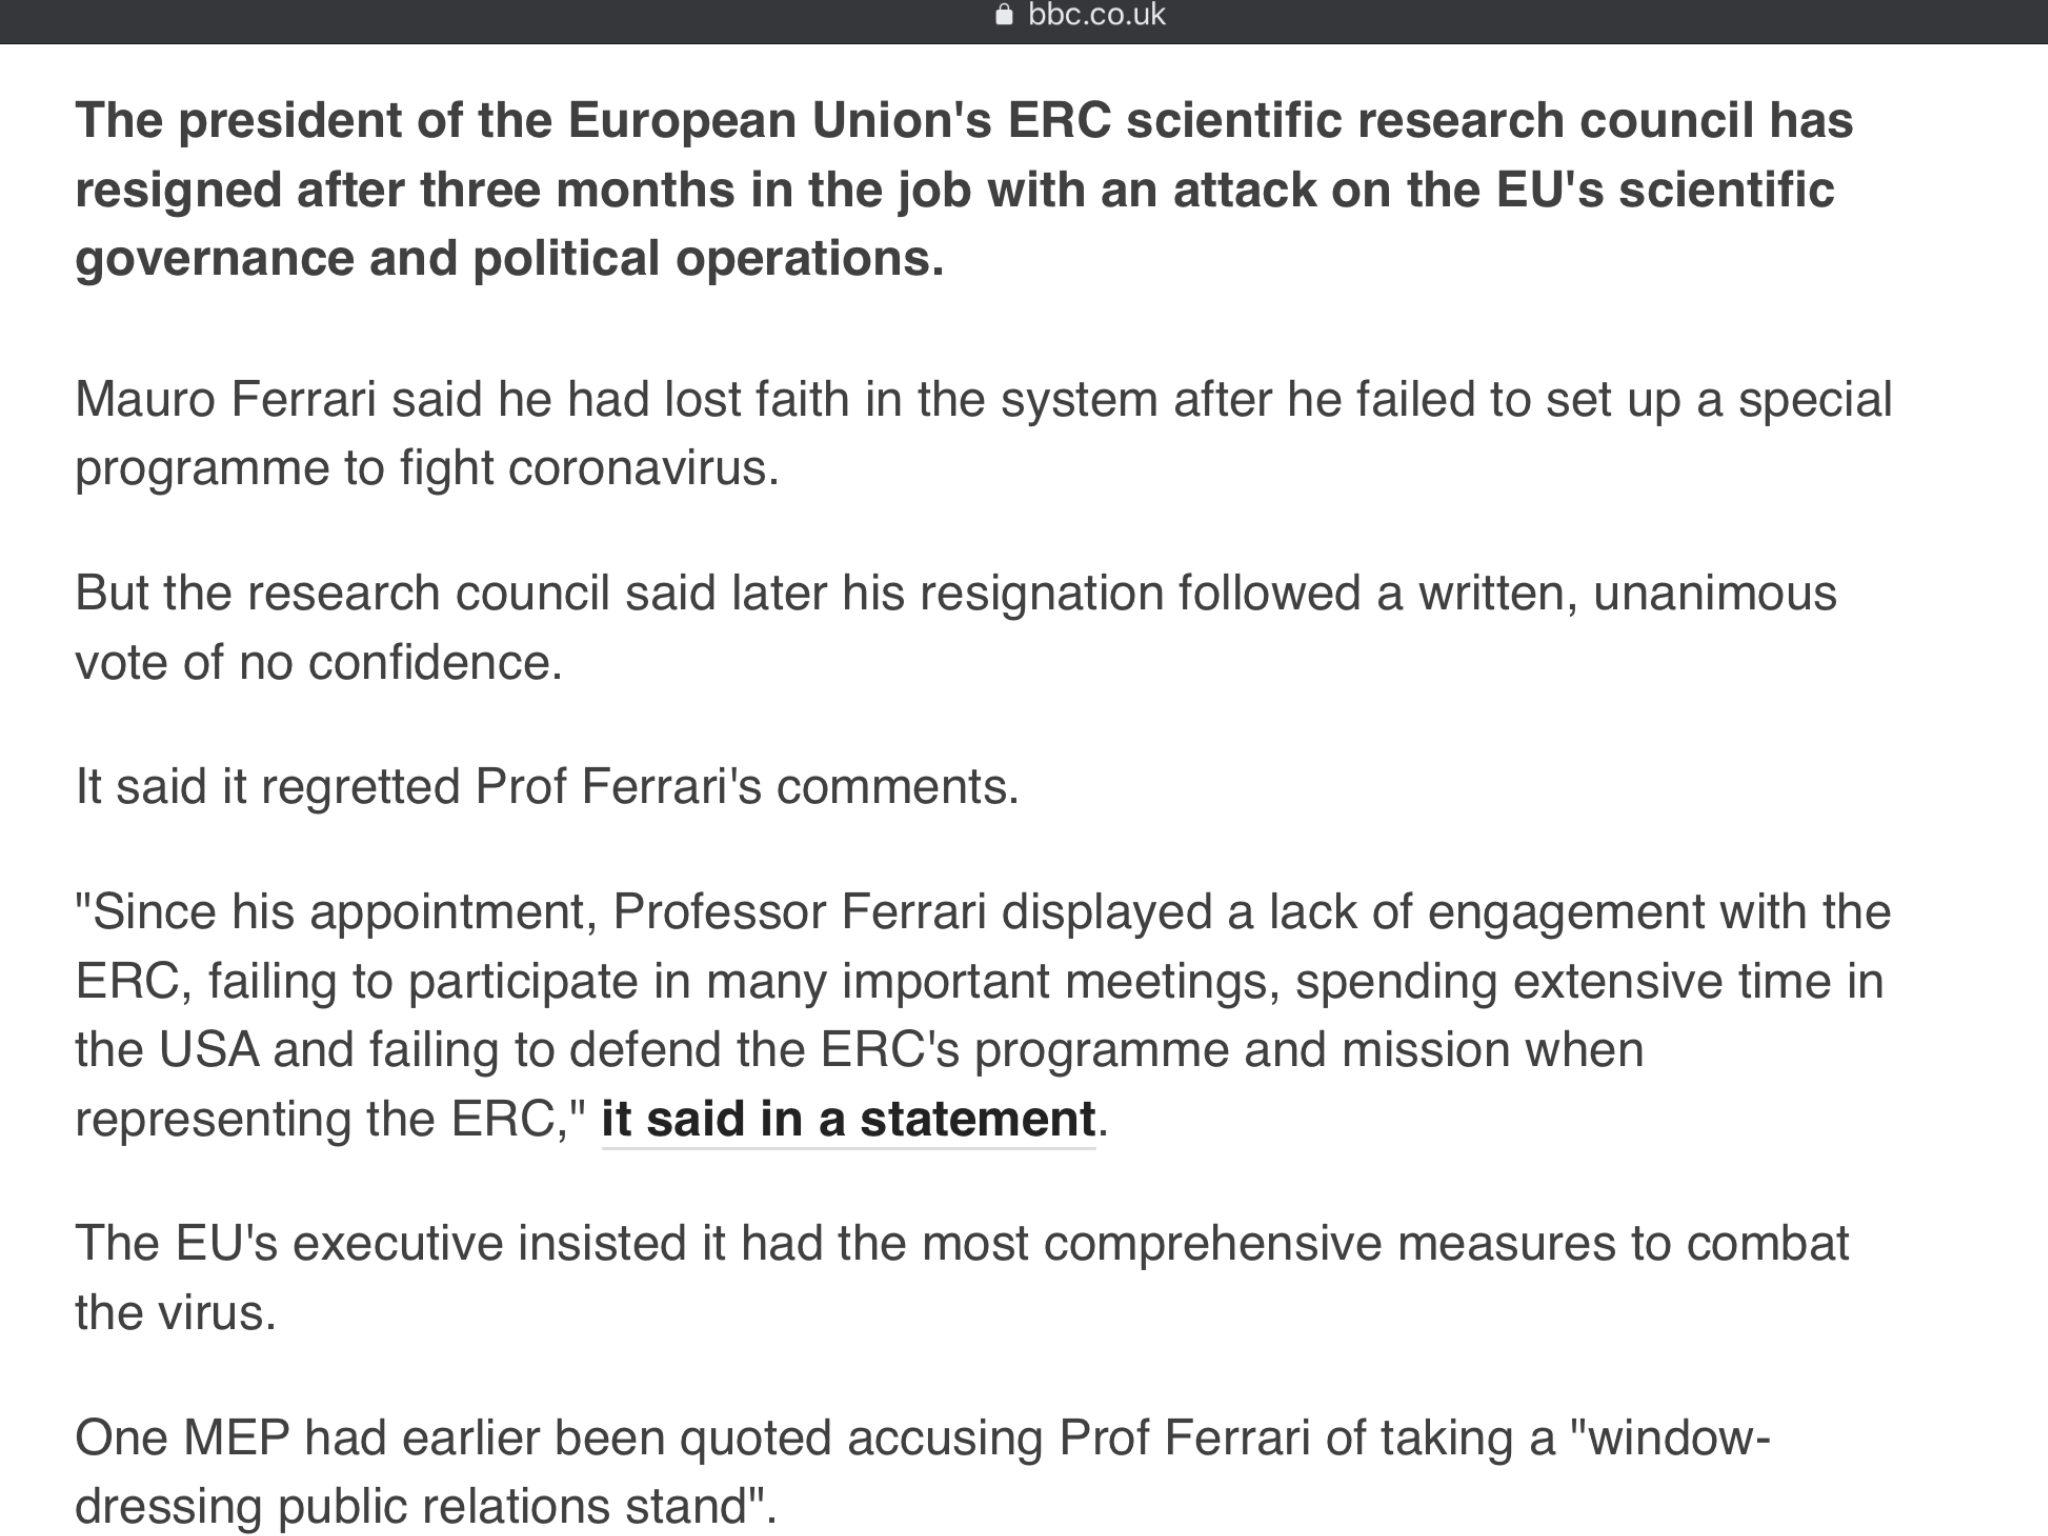Click the words "the virus." ending the paragraph
2048x1536 pixels.
(x=175, y=1312)
